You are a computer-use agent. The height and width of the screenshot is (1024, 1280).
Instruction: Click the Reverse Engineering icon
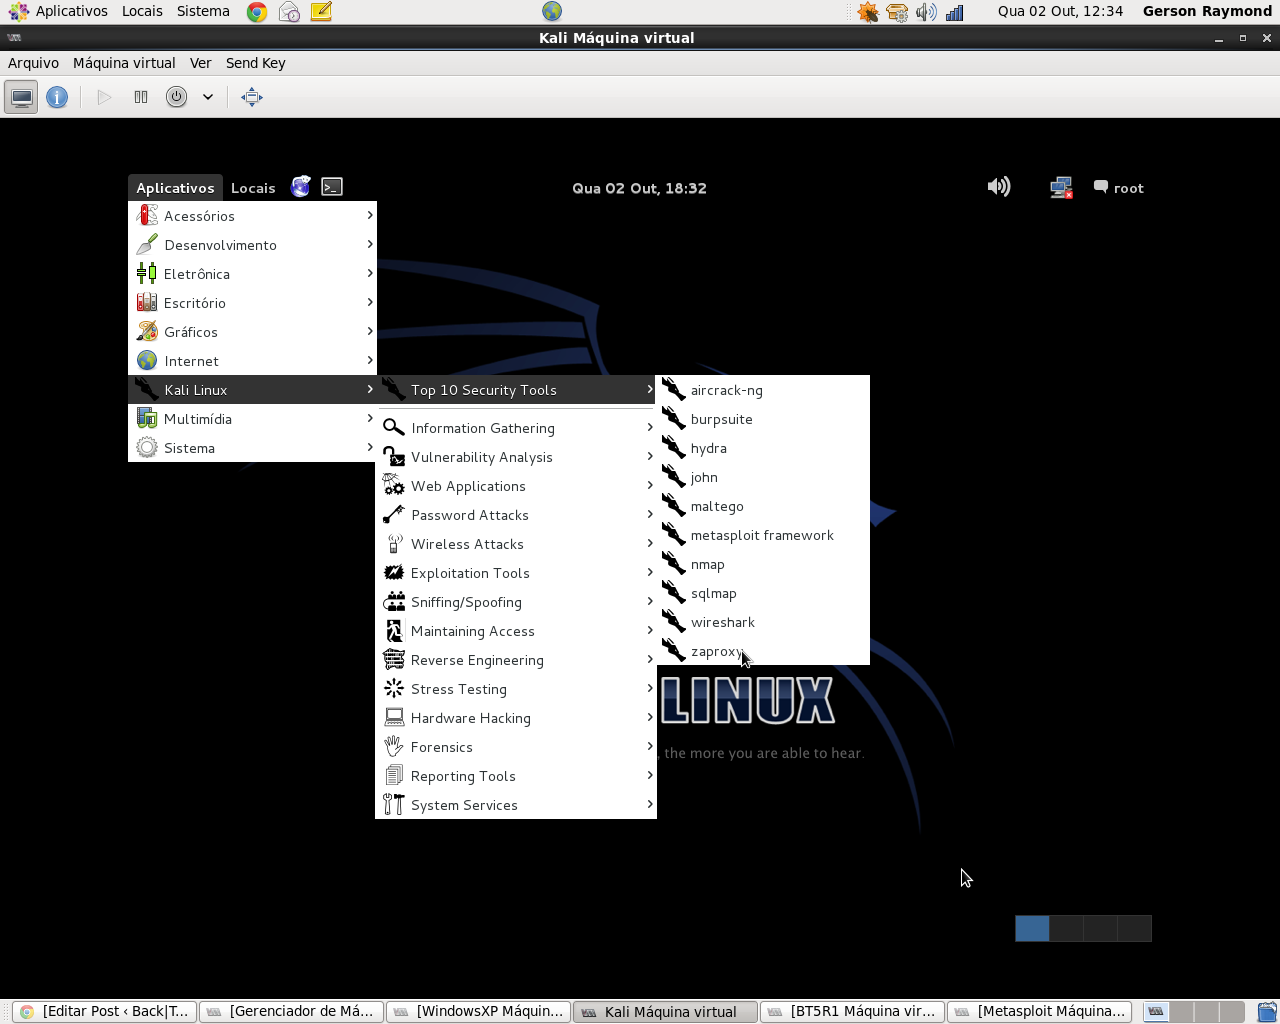(x=394, y=660)
